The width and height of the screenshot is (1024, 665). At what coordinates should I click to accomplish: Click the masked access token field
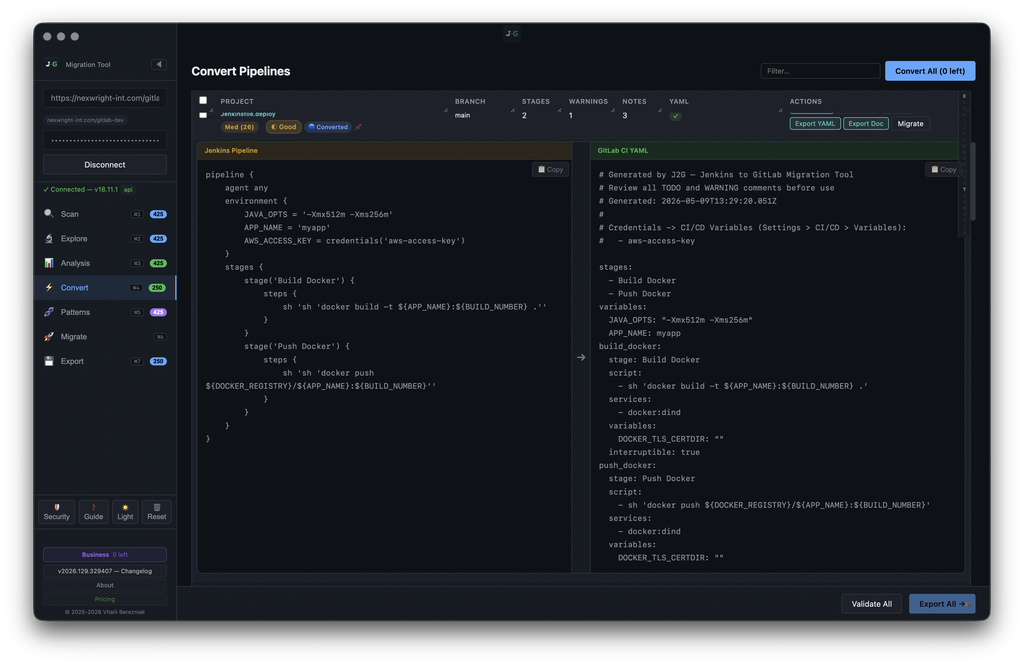[104, 140]
